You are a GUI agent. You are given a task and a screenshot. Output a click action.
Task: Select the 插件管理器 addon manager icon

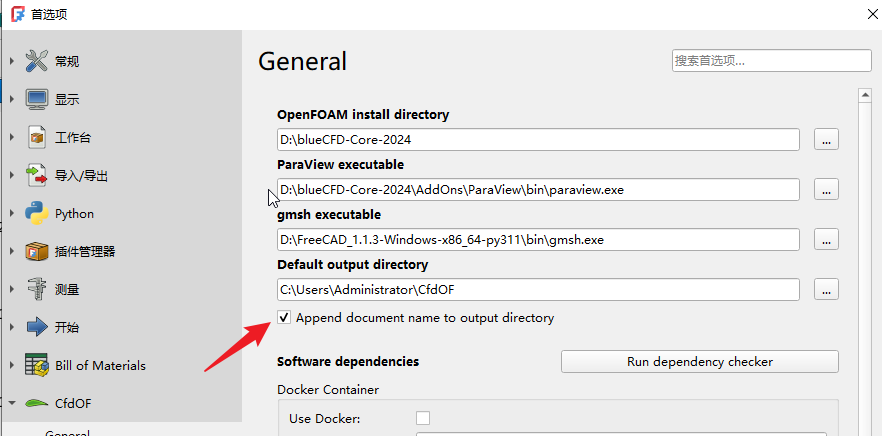pos(37,251)
